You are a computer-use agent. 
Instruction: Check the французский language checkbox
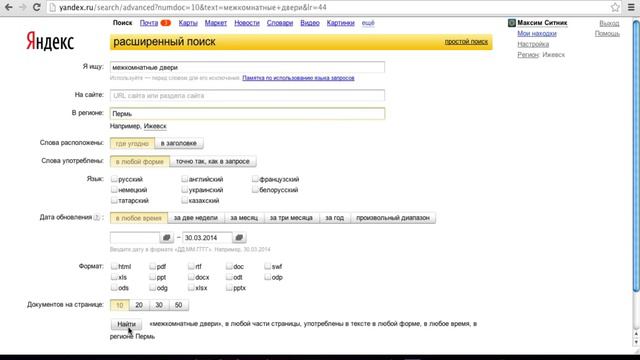point(255,179)
